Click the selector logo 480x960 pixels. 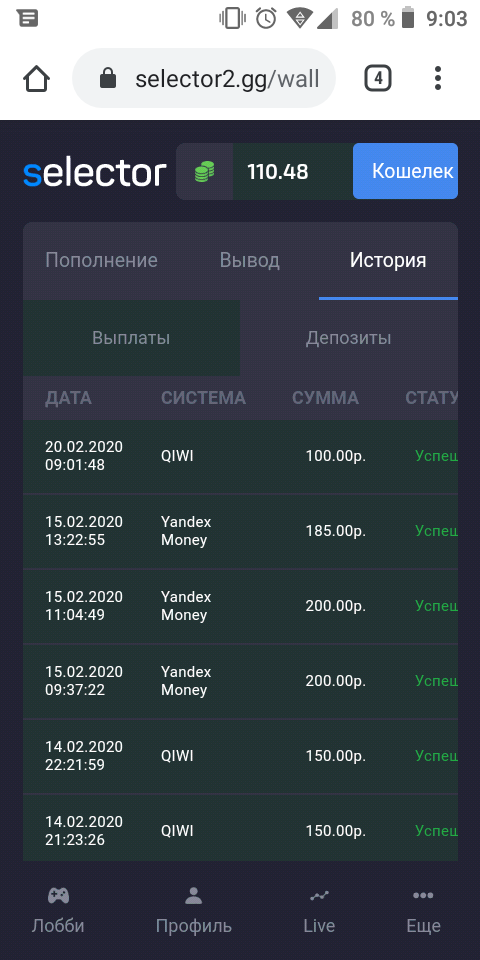(95, 173)
